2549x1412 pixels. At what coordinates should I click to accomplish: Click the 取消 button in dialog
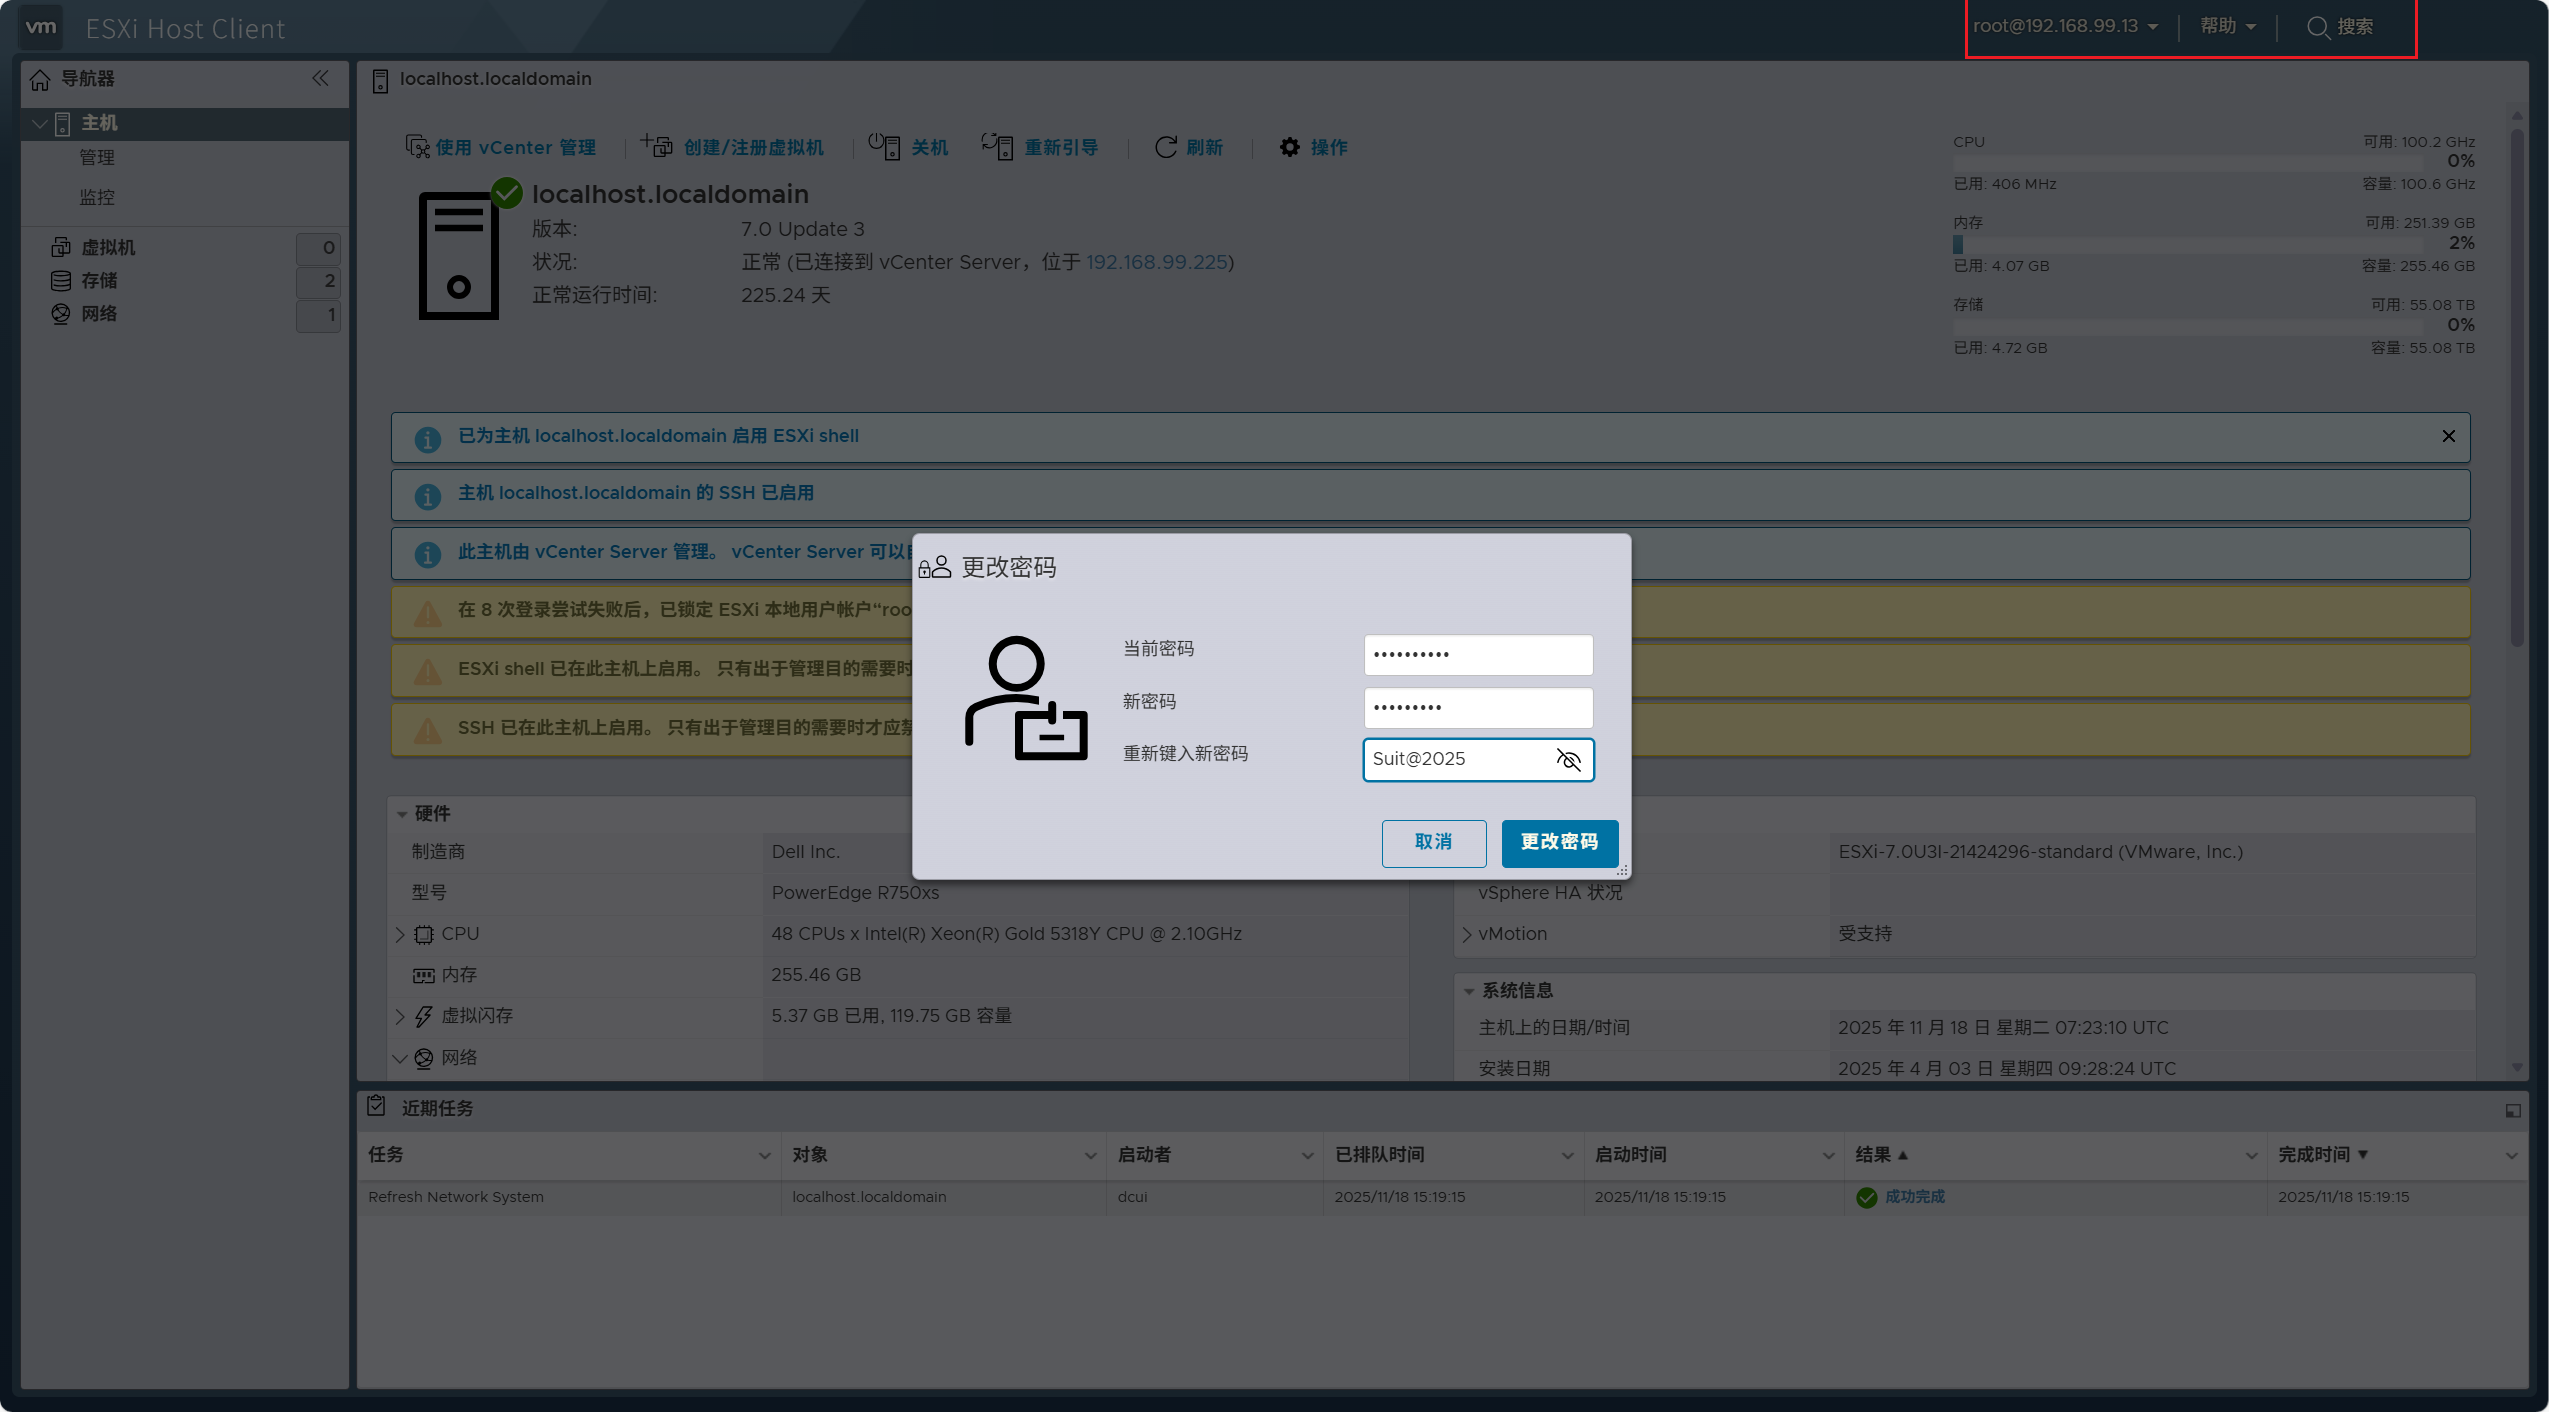pos(1433,842)
